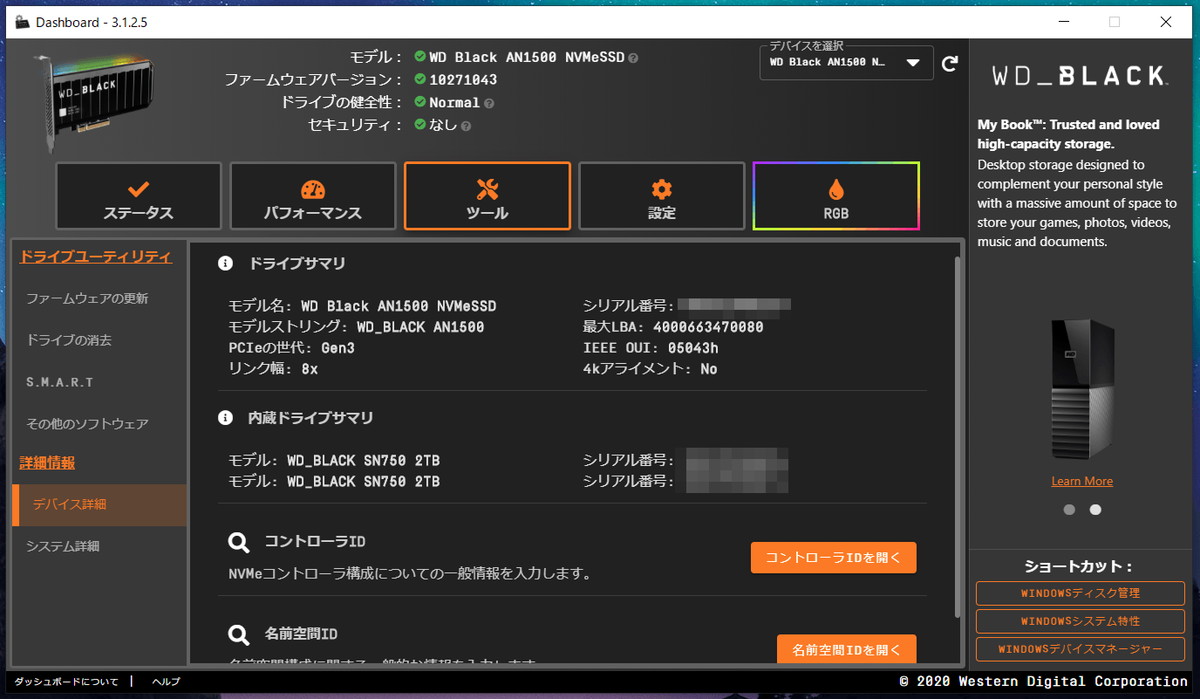Click ダッシュボードについて link
This screenshot has width=1200, height=699.
66,681
